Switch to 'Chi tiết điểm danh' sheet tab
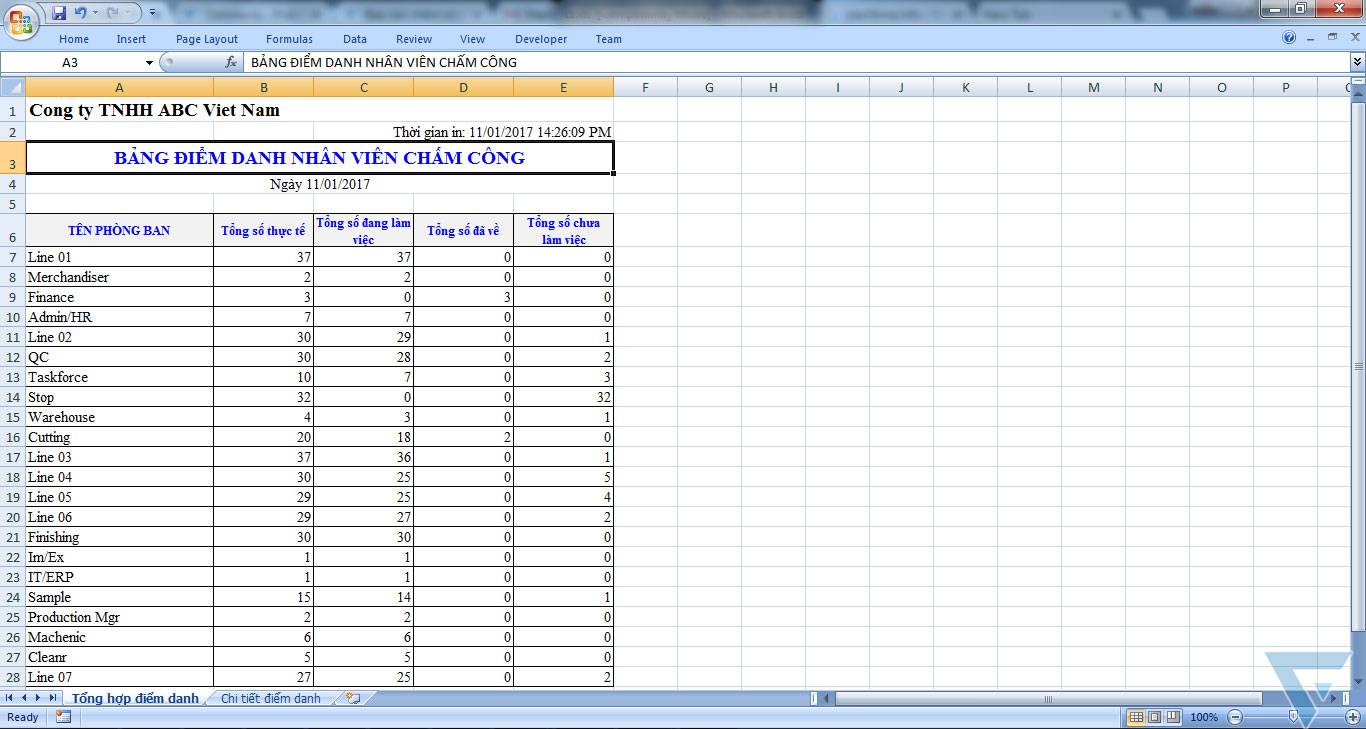Viewport: 1366px width, 729px height. pos(271,698)
